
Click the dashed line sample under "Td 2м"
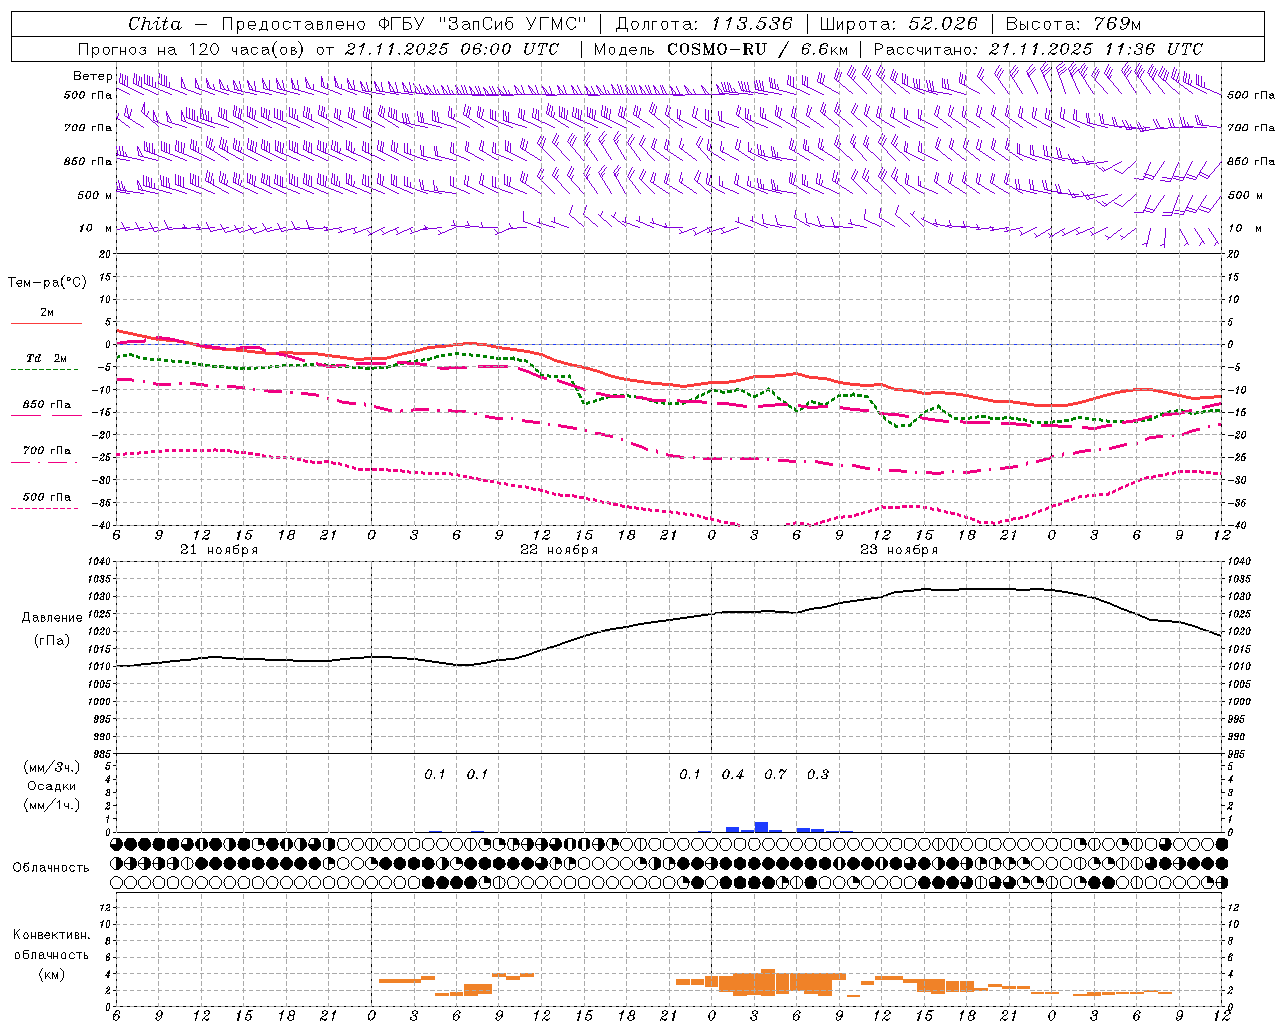pyautogui.click(x=44, y=370)
